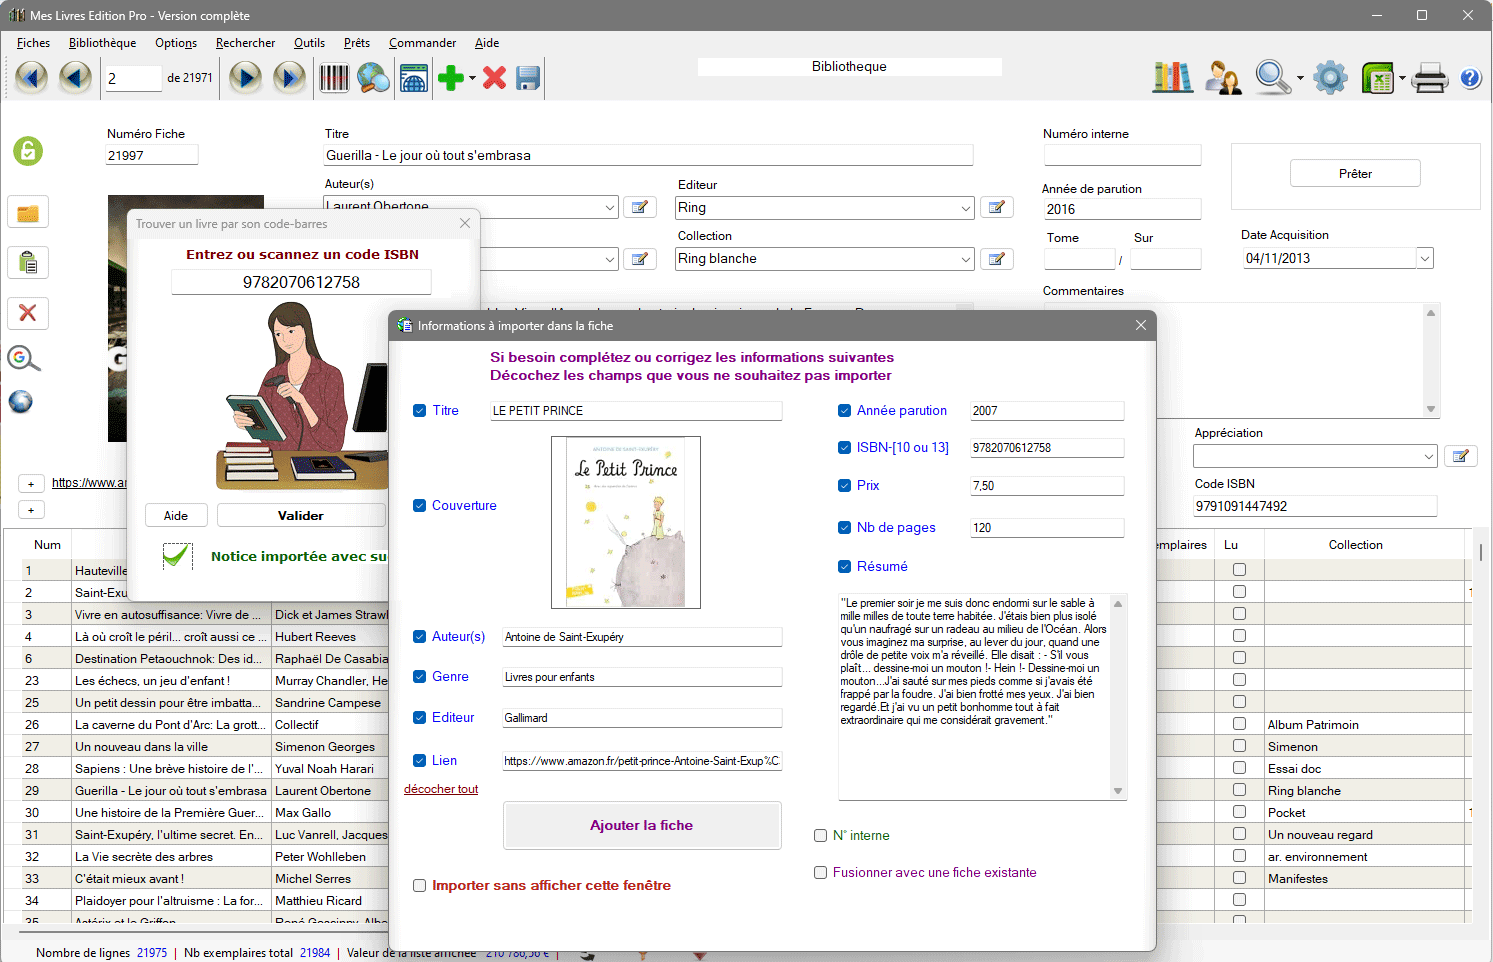Click the ISBN code entry field
1493x962 pixels.
pos(301,282)
